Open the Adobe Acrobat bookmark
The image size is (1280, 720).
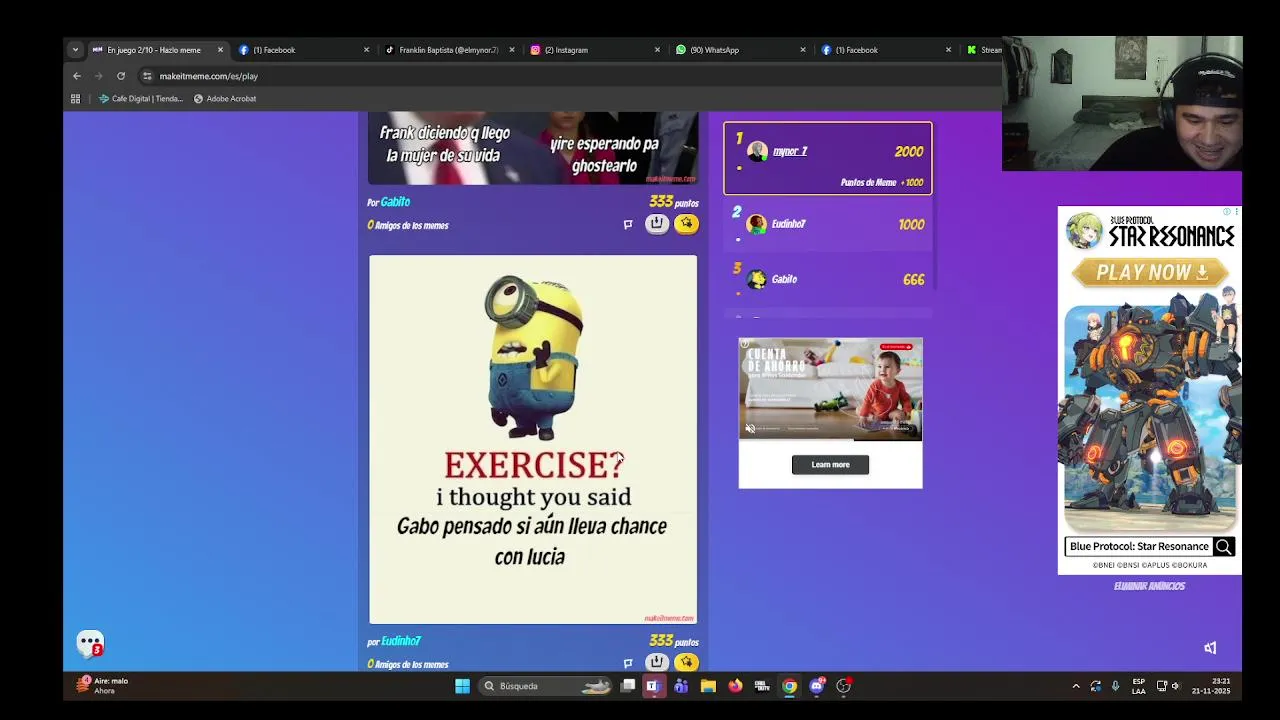pyautogui.click(x=225, y=99)
